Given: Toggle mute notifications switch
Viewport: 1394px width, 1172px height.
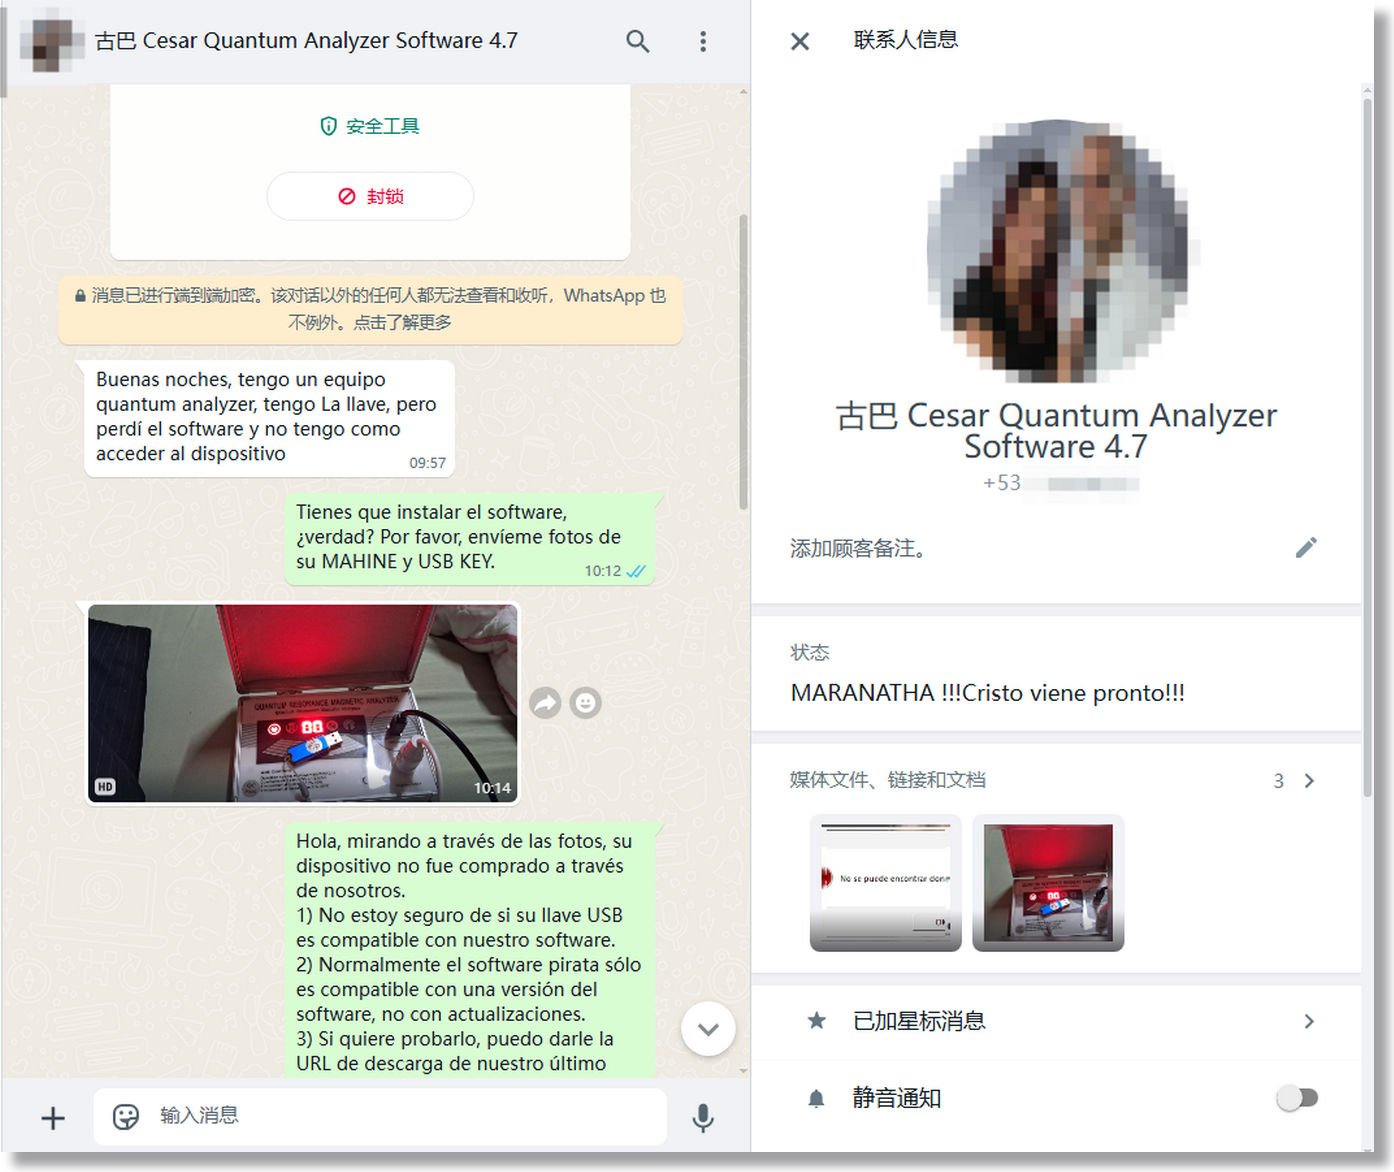Looking at the screenshot, I should coord(1297,1098).
